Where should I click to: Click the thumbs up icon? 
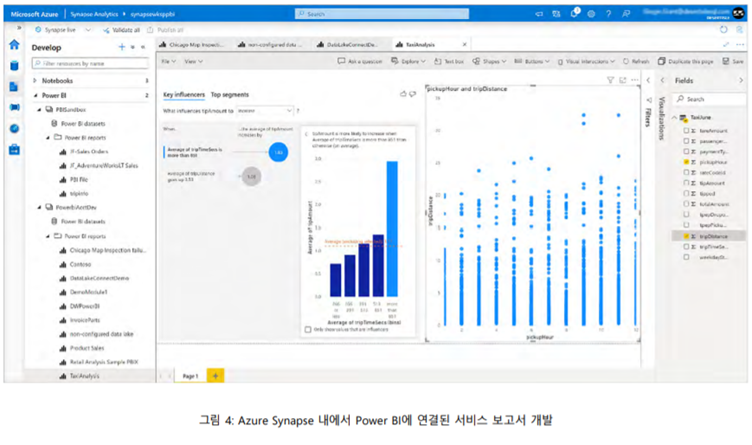(403, 94)
